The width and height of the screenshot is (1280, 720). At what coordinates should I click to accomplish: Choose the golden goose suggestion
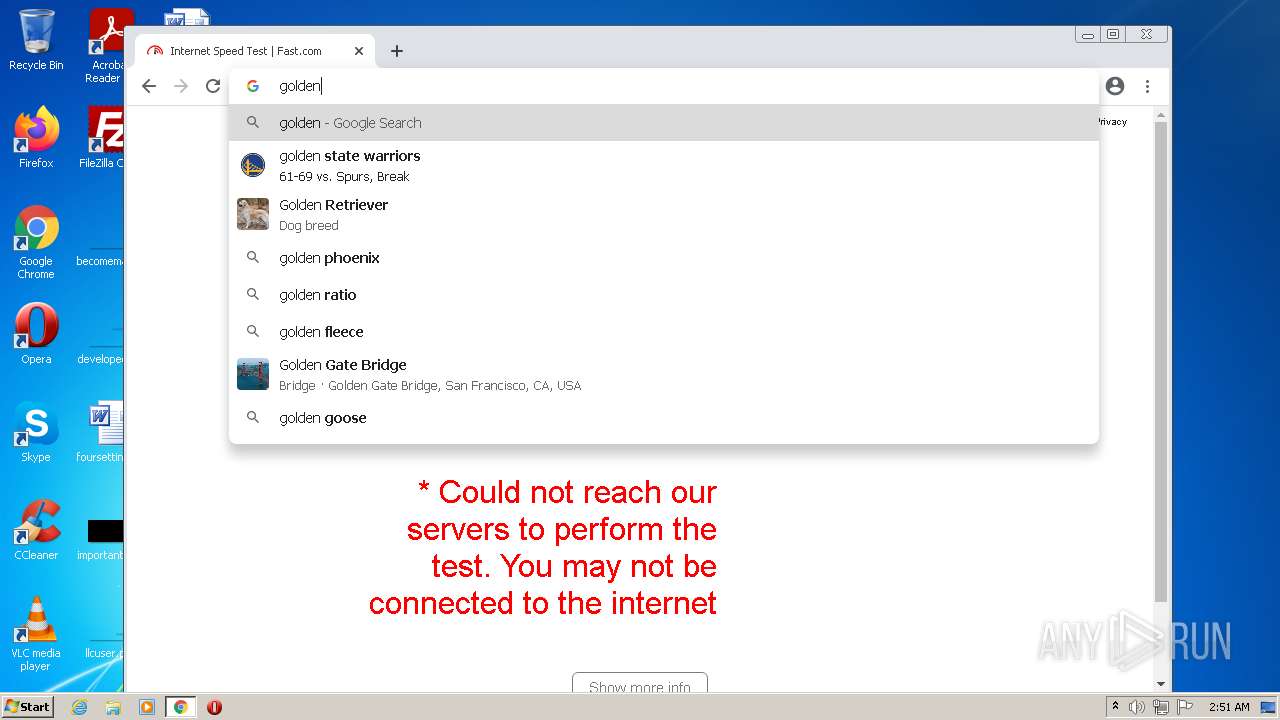[664, 418]
